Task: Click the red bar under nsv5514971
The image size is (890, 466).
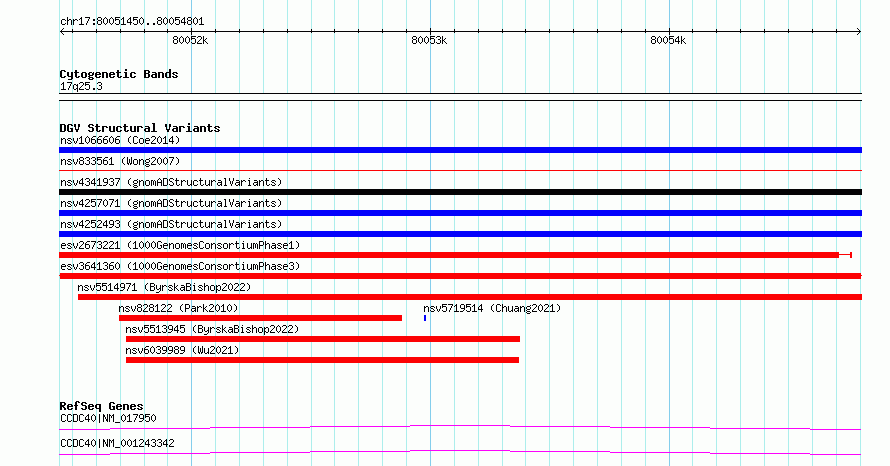Action: (470, 297)
